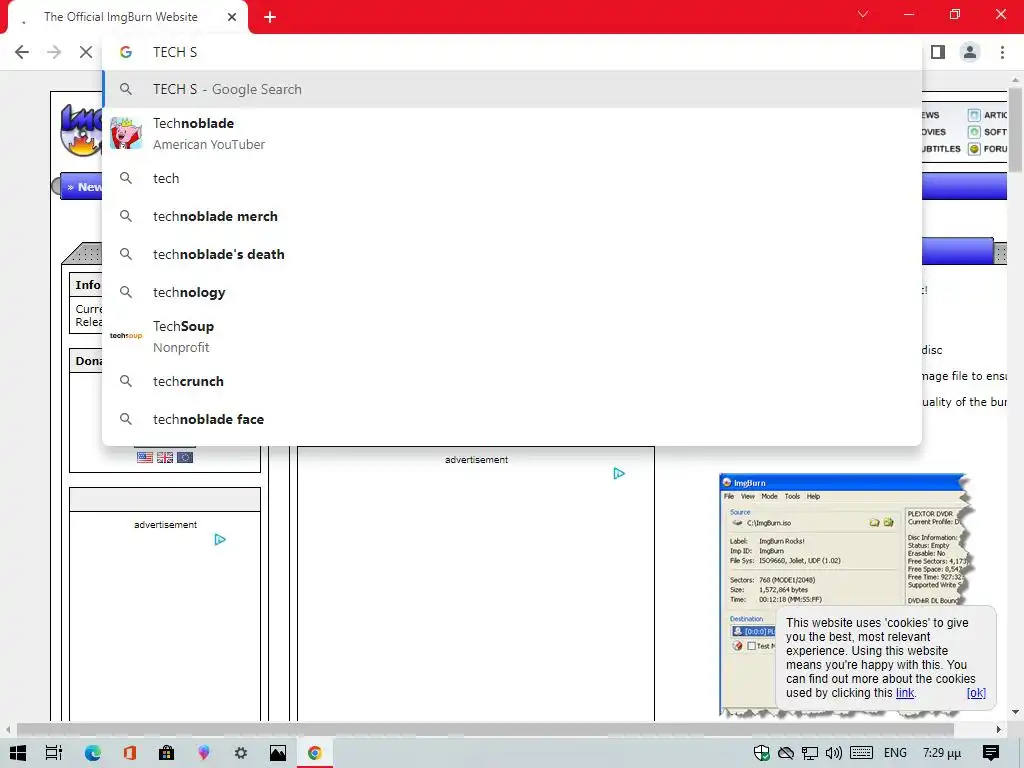This screenshot has height=768, width=1024.
Task: Open notification center icon
Action: click(x=991, y=753)
